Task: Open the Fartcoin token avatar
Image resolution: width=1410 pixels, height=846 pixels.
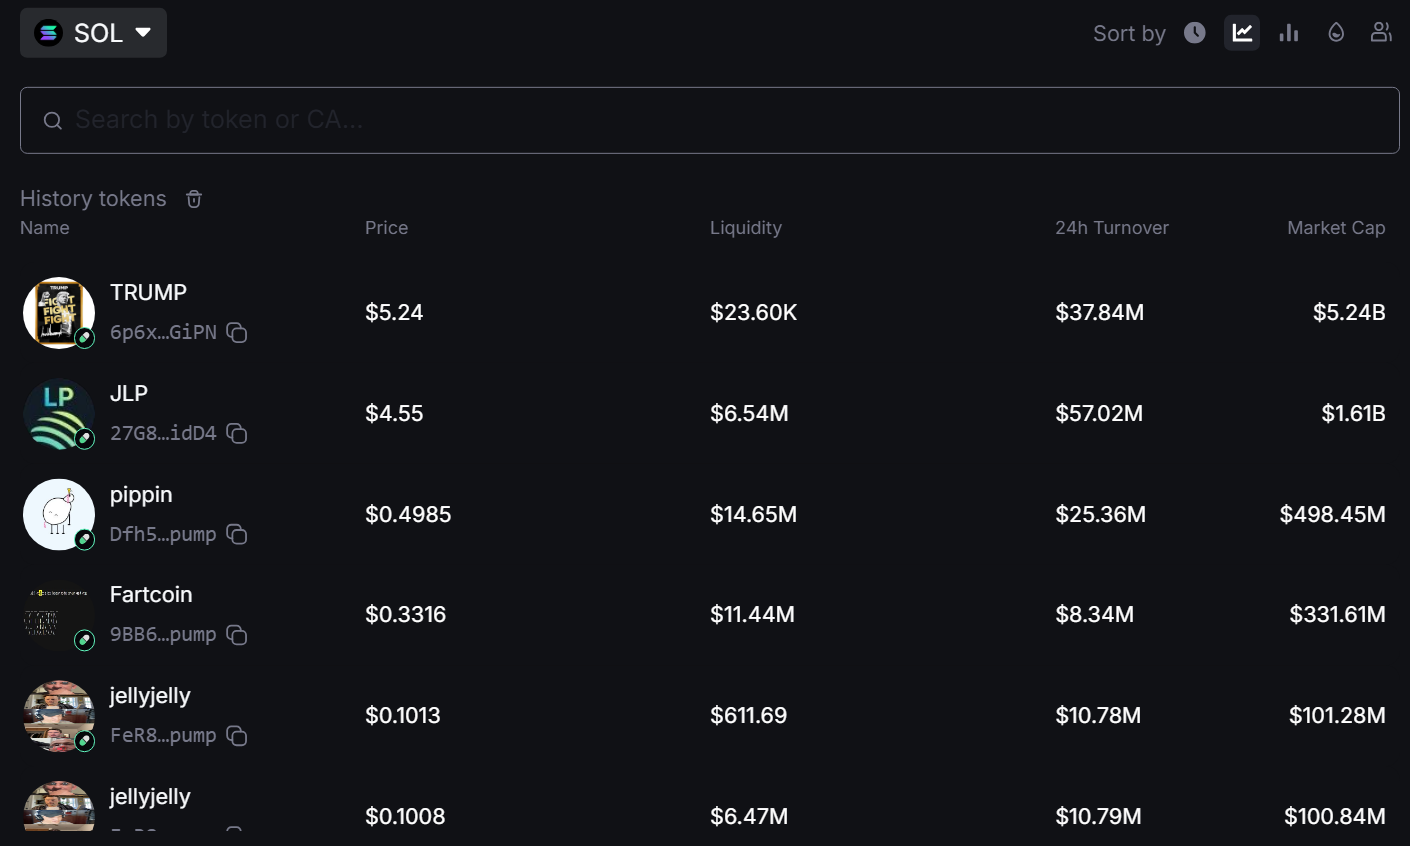Action: point(59,615)
